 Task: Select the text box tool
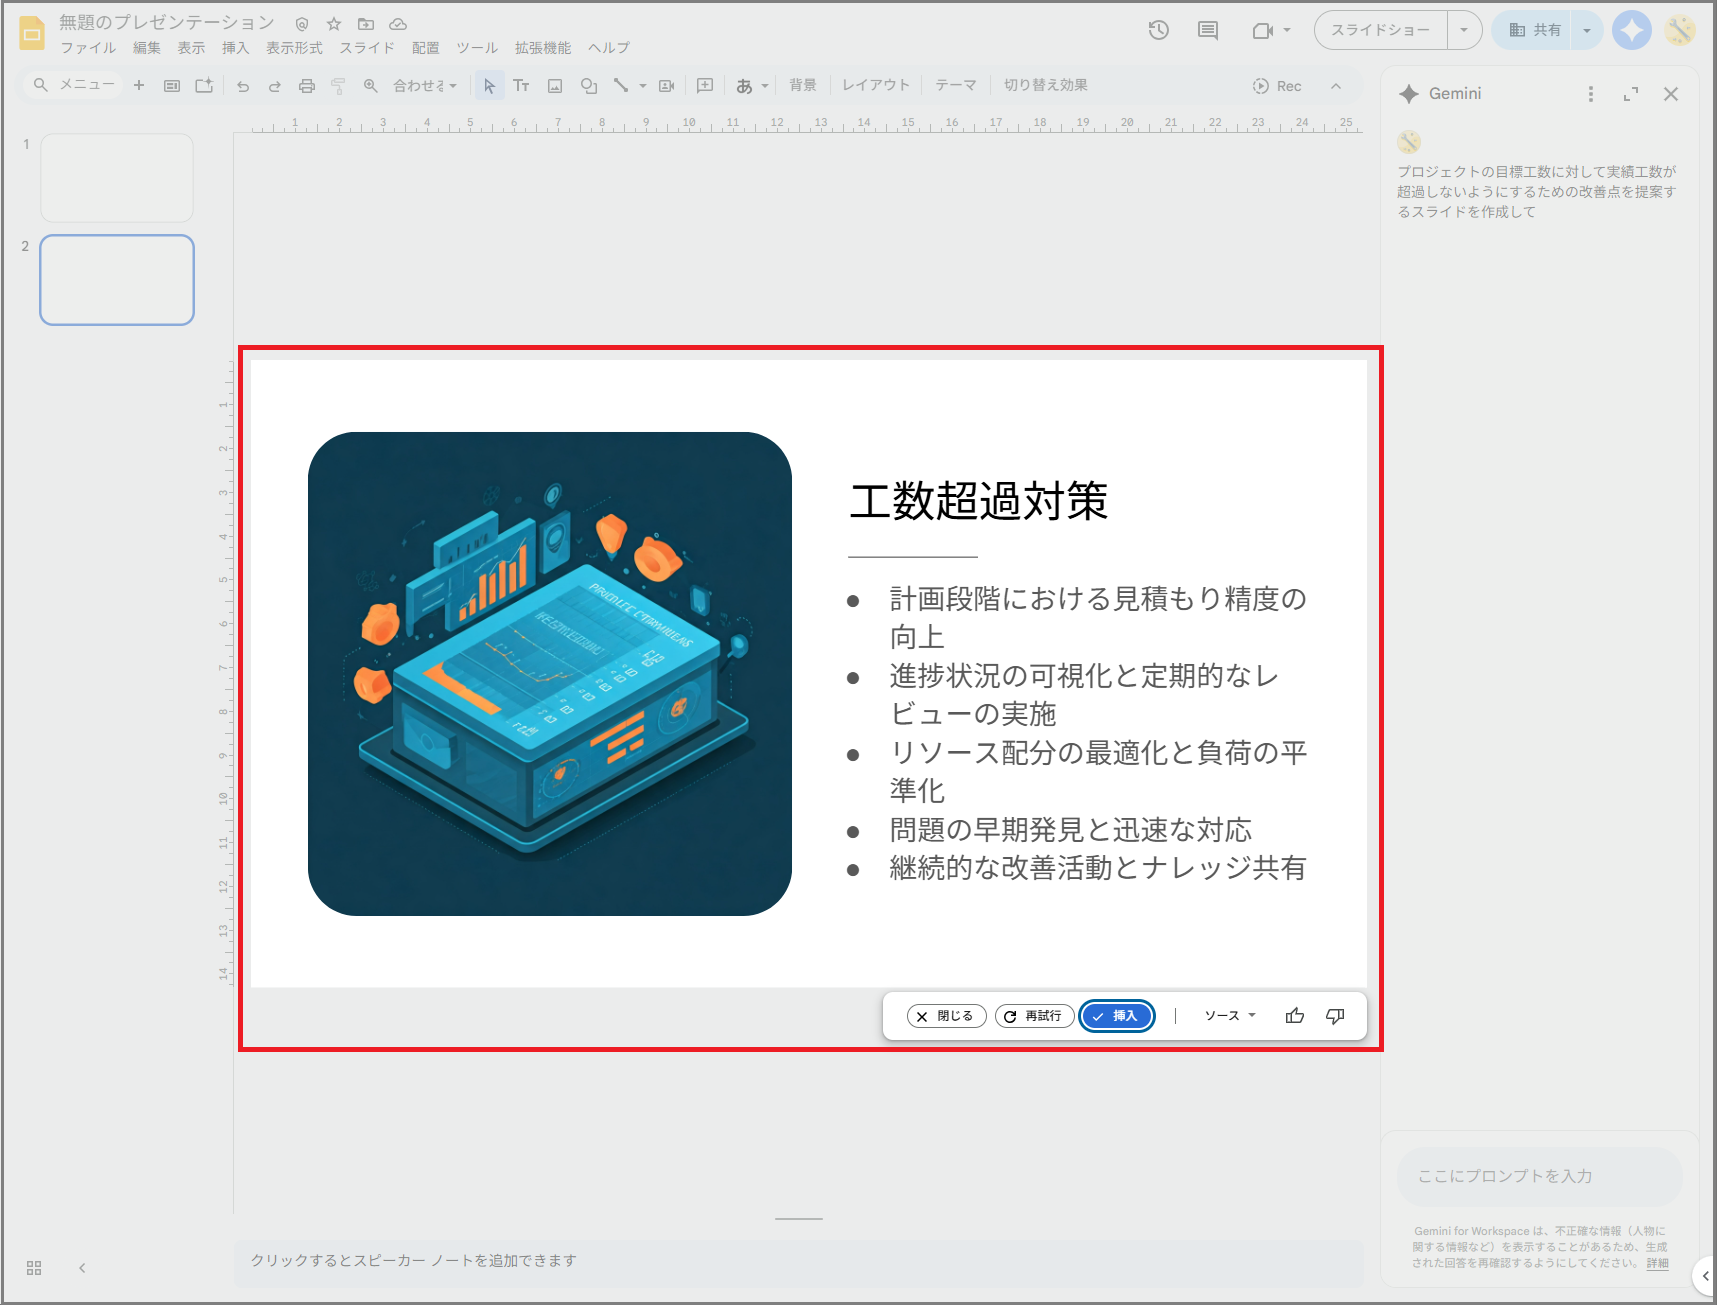(521, 86)
